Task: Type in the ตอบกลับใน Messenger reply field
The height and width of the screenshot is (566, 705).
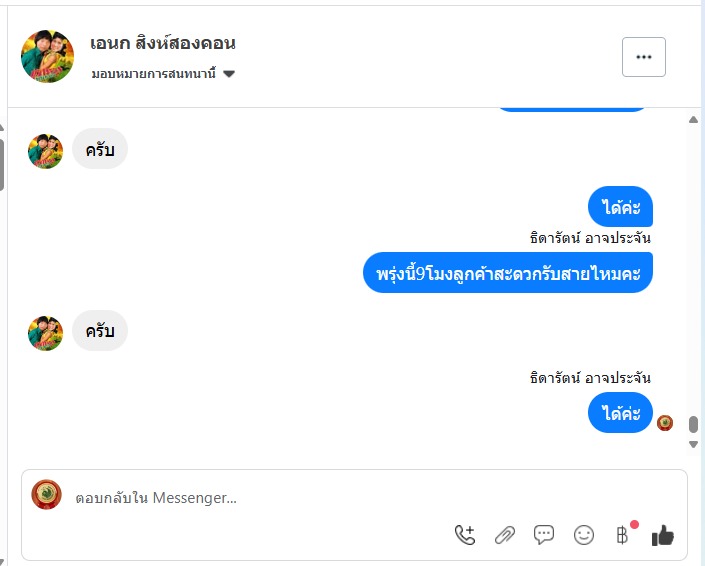Action: pyautogui.click(x=300, y=497)
